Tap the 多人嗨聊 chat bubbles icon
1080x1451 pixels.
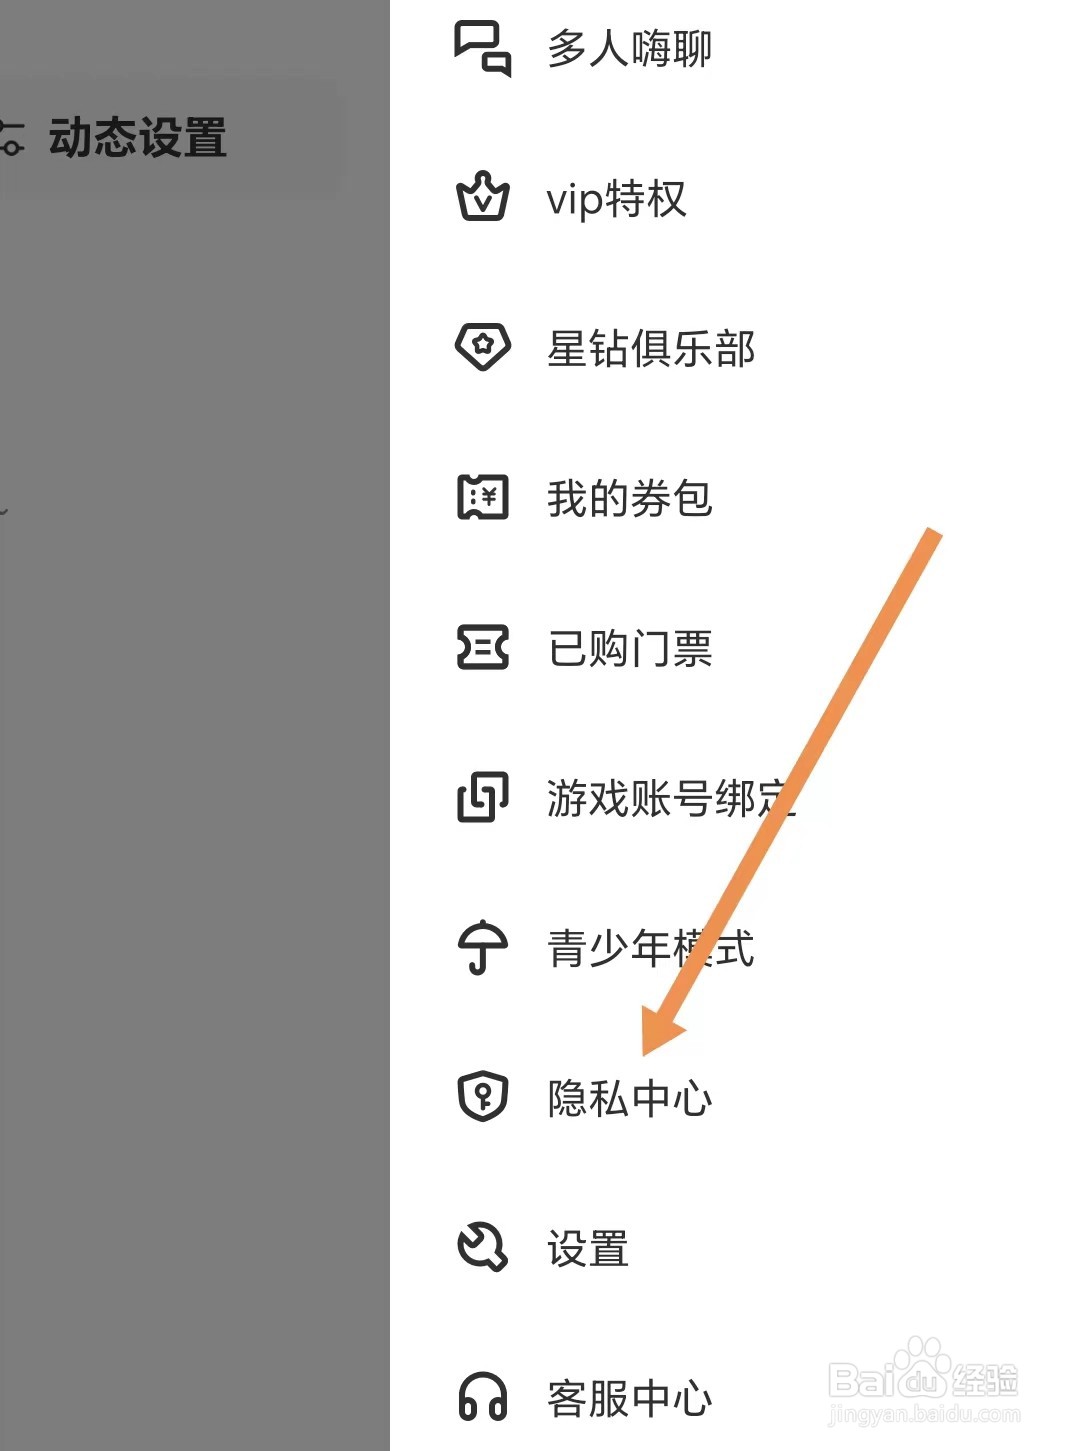(483, 49)
